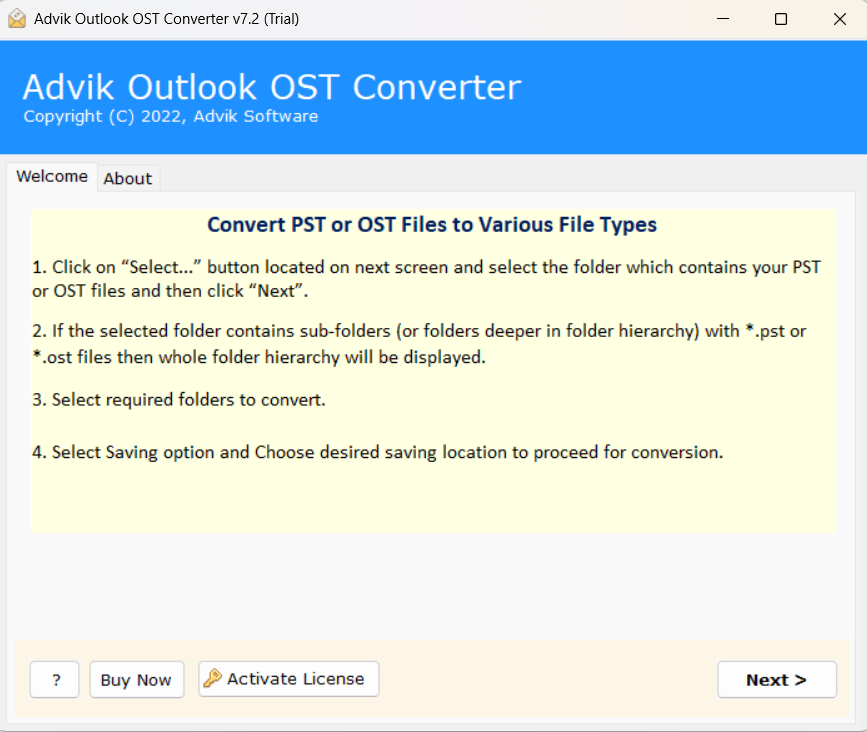Click the 'Advik Outlook OST Converter' banner title
The width and height of the screenshot is (867, 732).
(272, 87)
